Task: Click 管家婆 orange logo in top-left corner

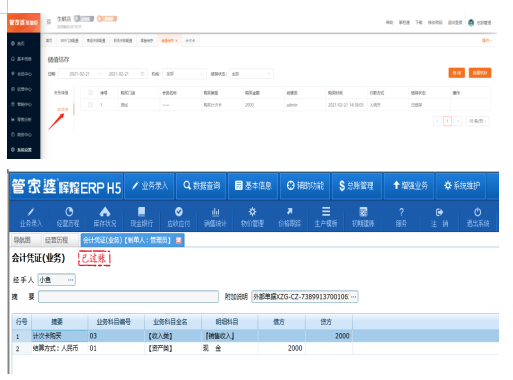Action: (x=24, y=23)
